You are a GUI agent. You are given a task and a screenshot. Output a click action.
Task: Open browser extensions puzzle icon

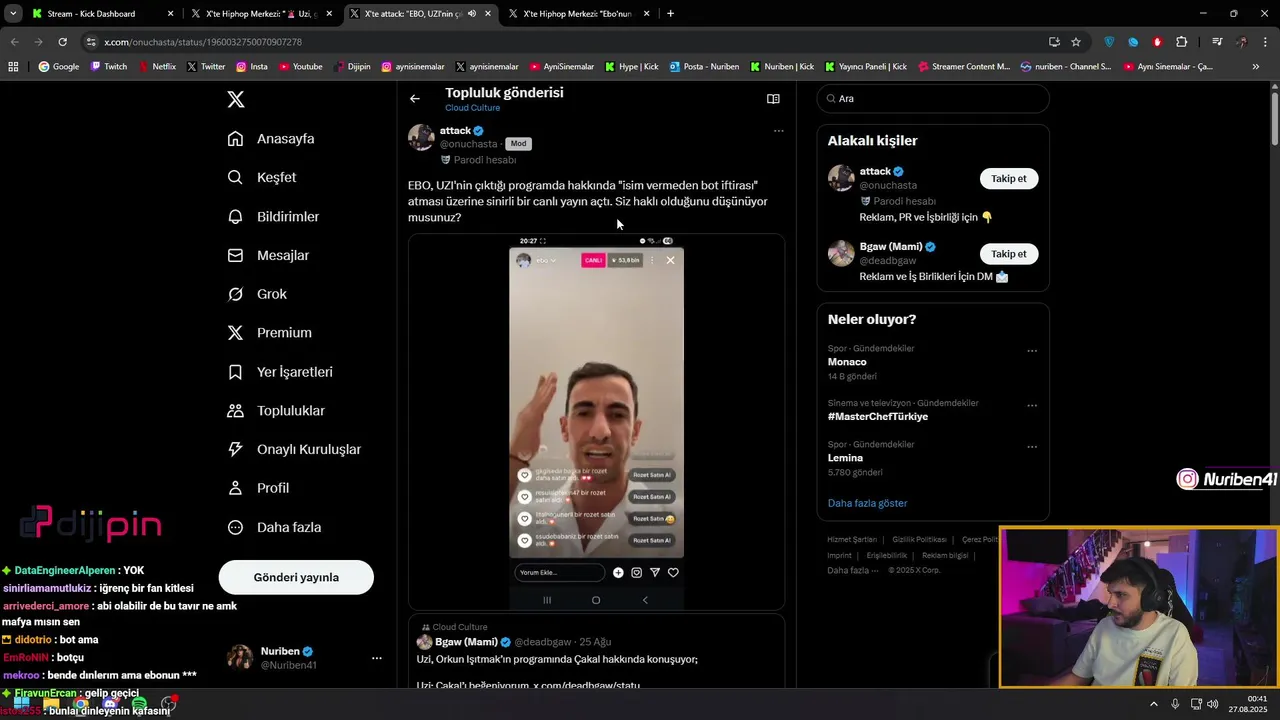coord(1182,42)
